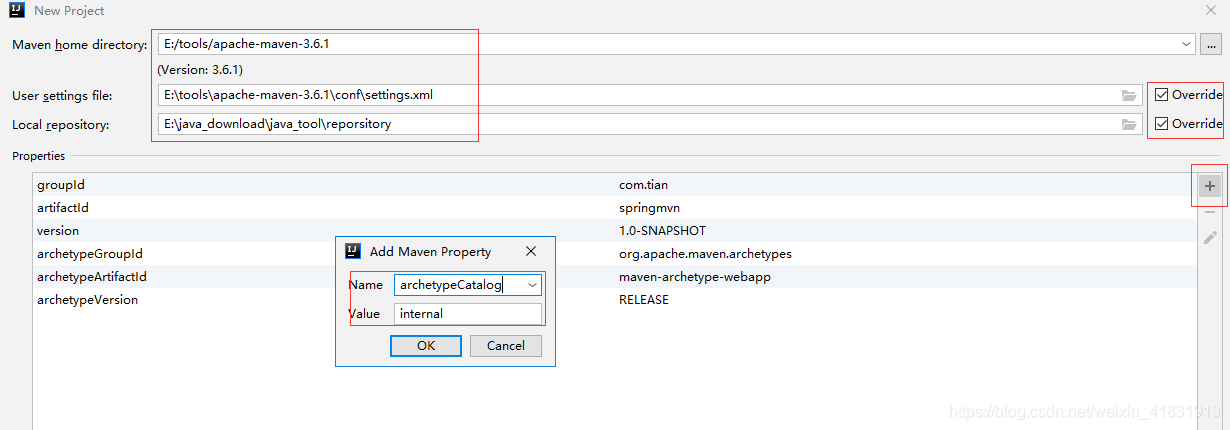Expand the Maven home directory dropdown
This screenshot has width=1230, height=430.
click(x=1186, y=45)
